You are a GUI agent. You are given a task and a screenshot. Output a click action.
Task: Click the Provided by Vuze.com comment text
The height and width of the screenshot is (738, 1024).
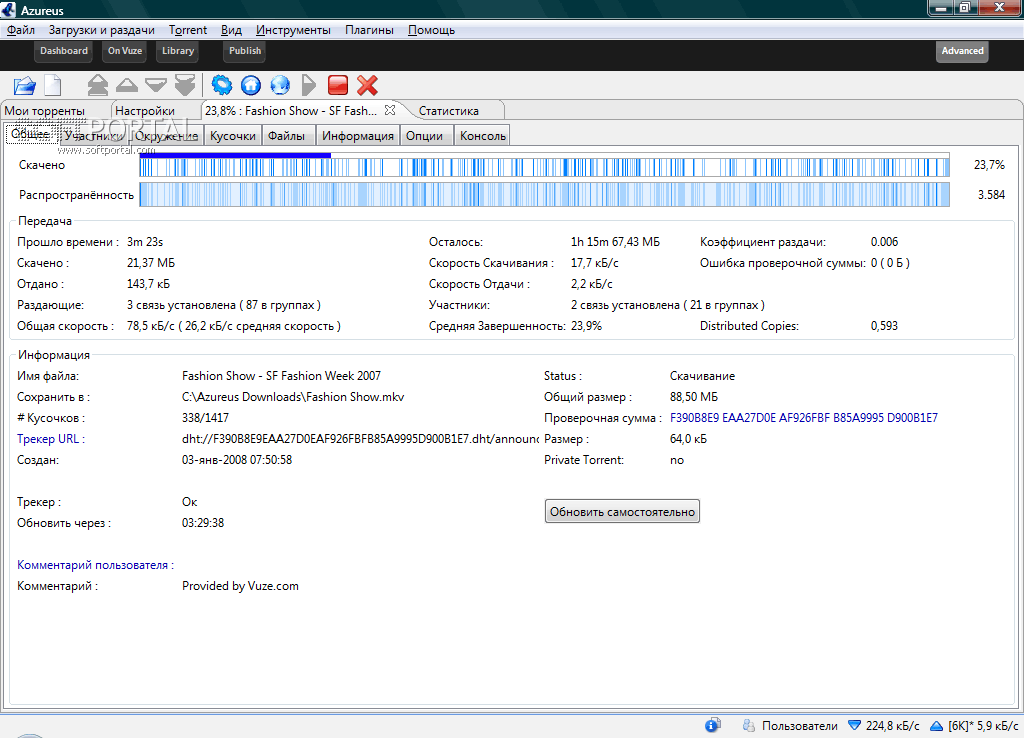coord(240,586)
